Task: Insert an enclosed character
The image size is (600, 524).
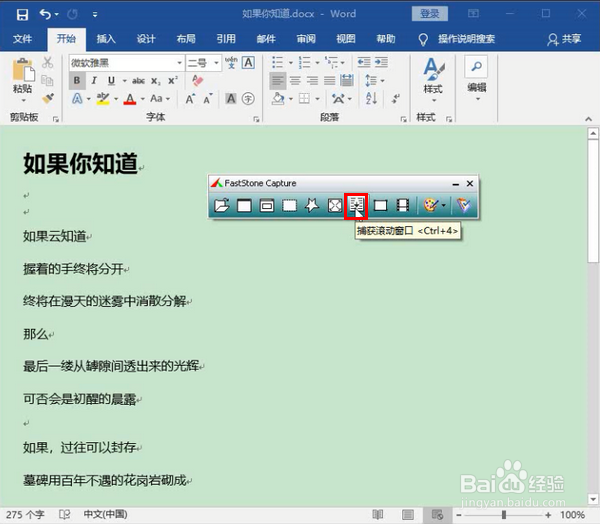Action: [248, 99]
